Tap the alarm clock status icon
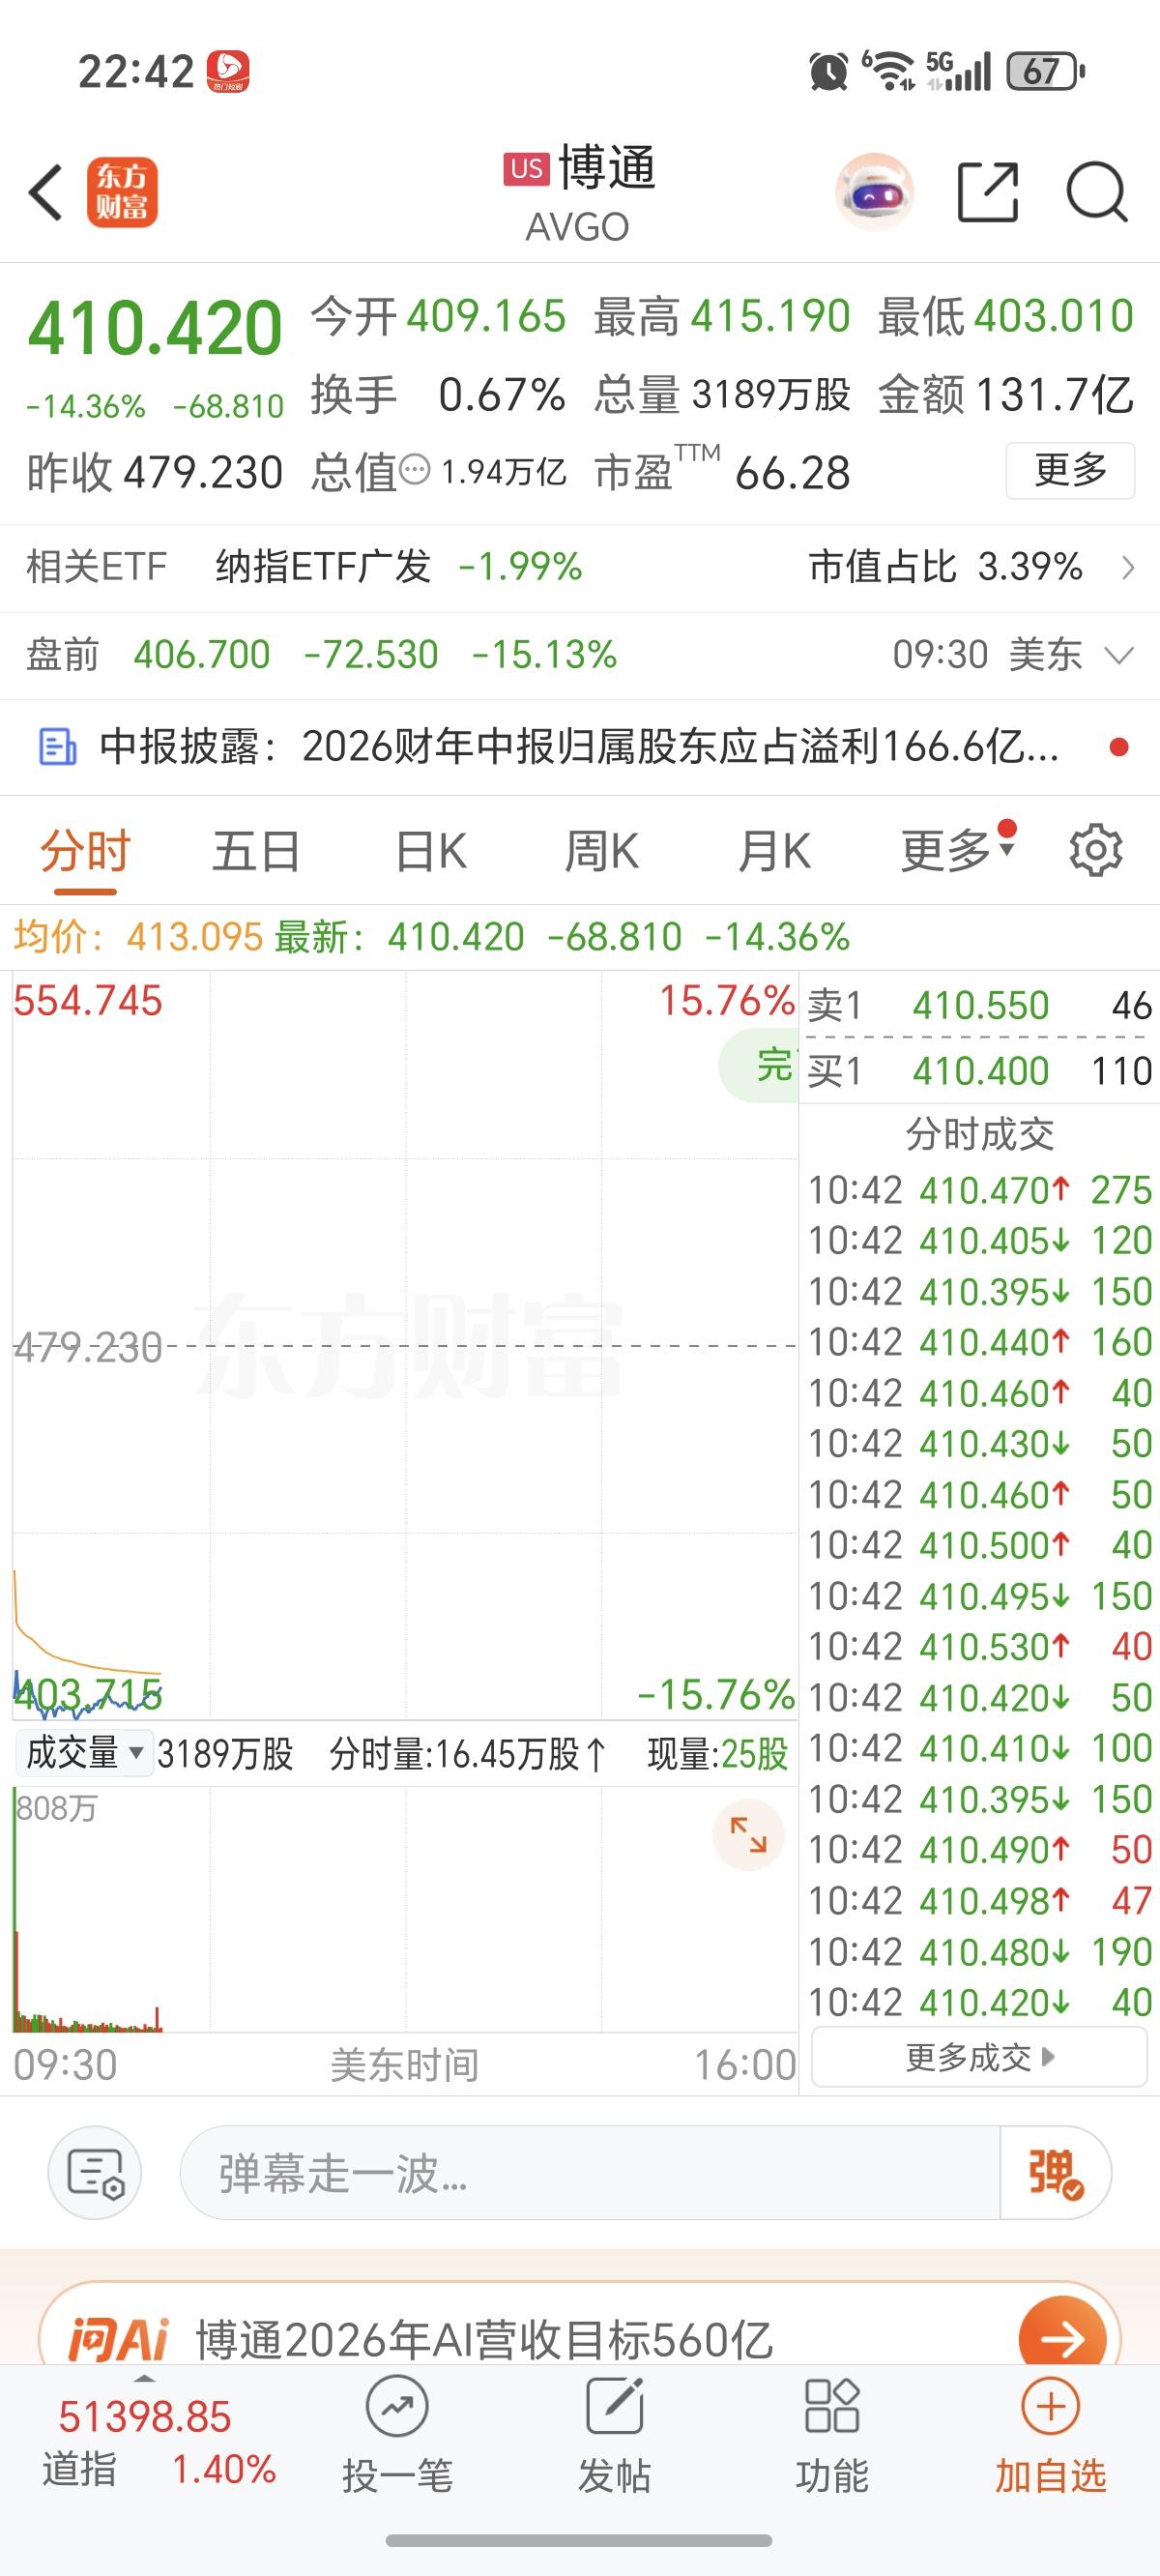This screenshot has height=2576, width=1160. [x=828, y=71]
